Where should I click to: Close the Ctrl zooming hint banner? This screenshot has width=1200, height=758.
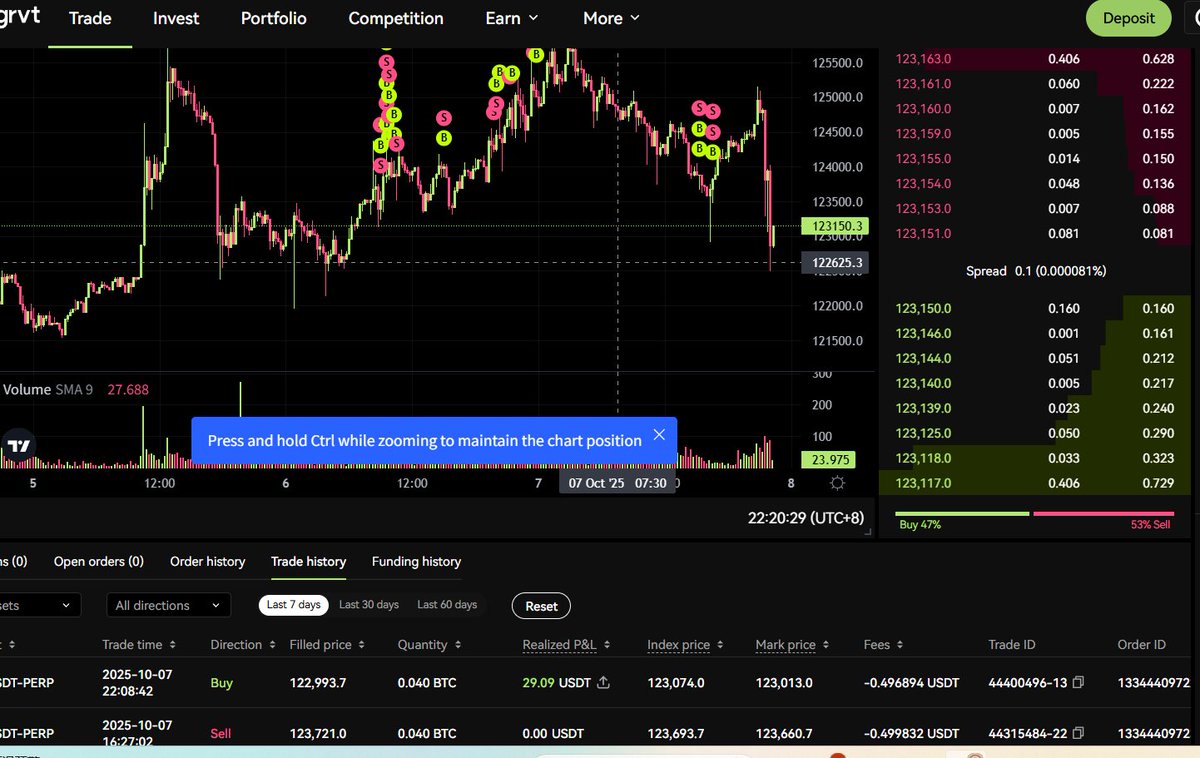coord(659,435)
